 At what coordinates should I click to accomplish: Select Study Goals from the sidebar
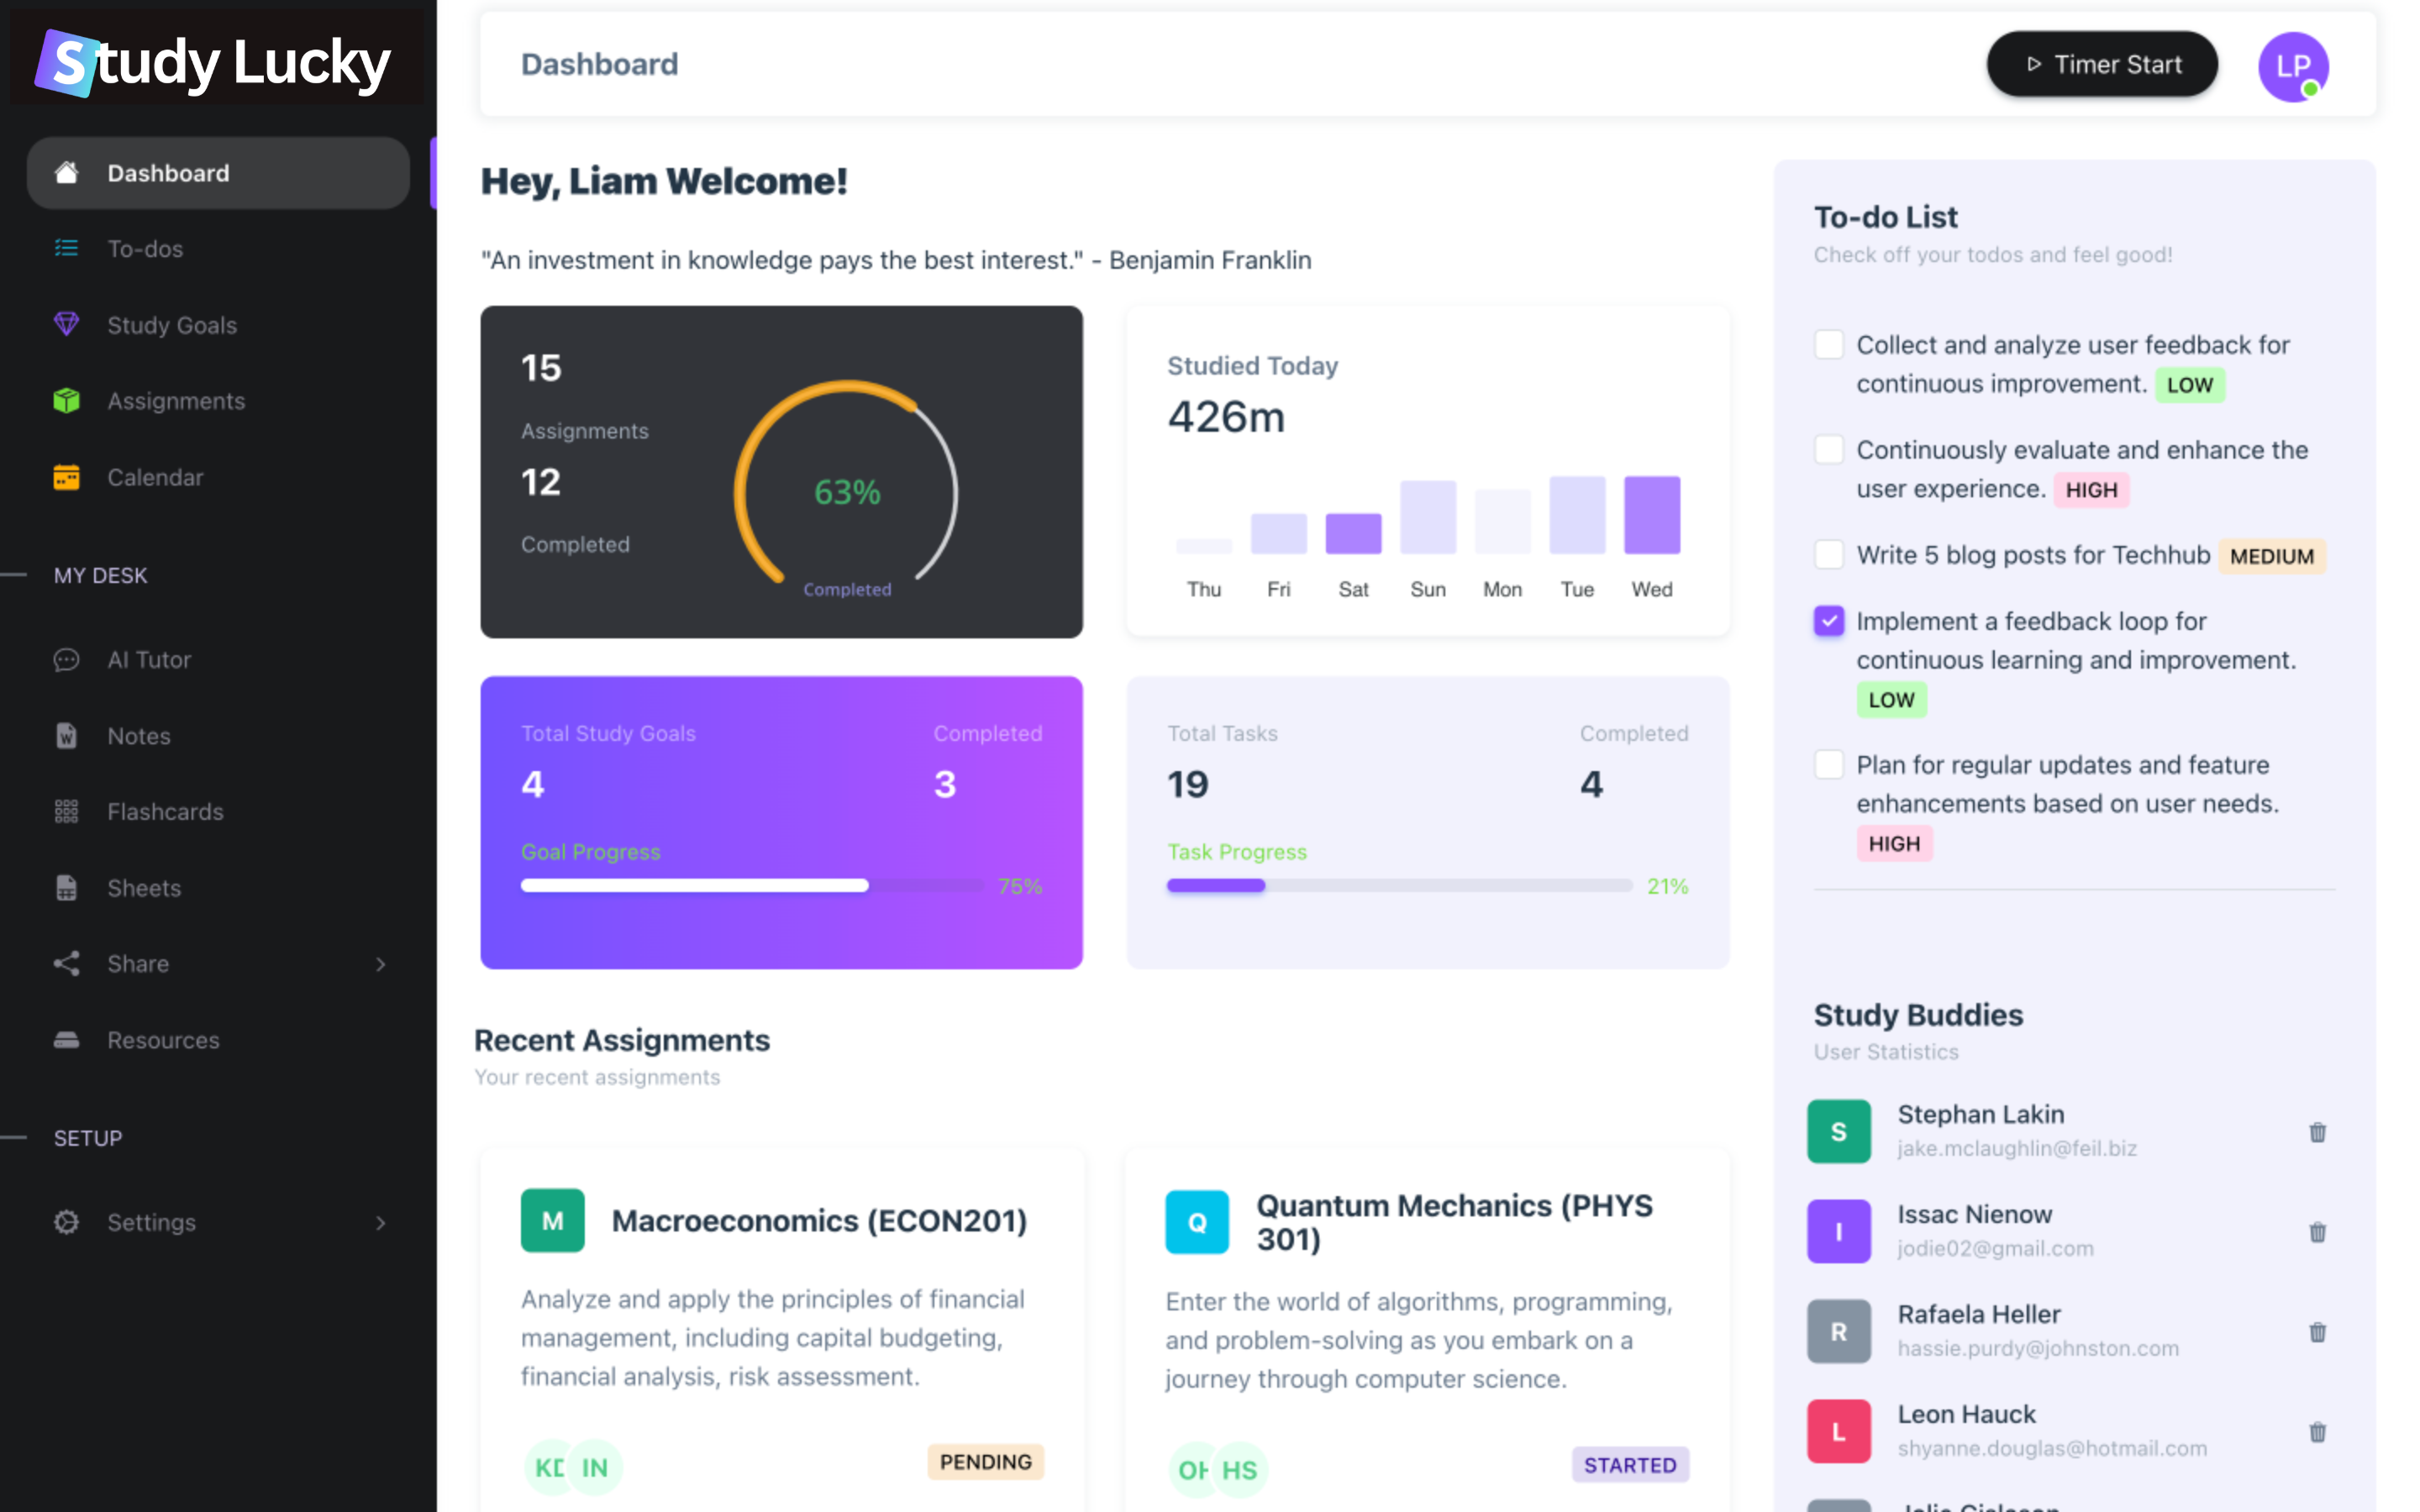(x=171, y=324)
